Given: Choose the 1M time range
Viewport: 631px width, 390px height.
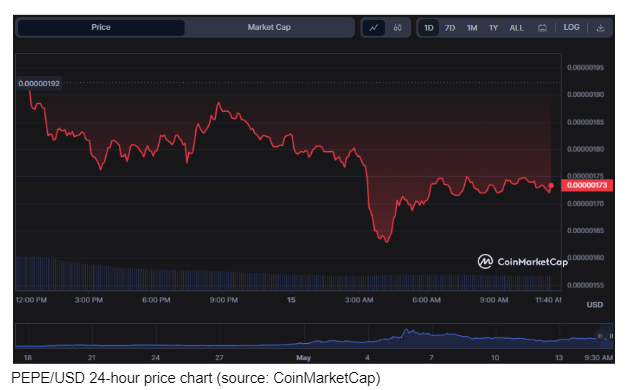Looking at the screenshot, I should tap(472, 28).
